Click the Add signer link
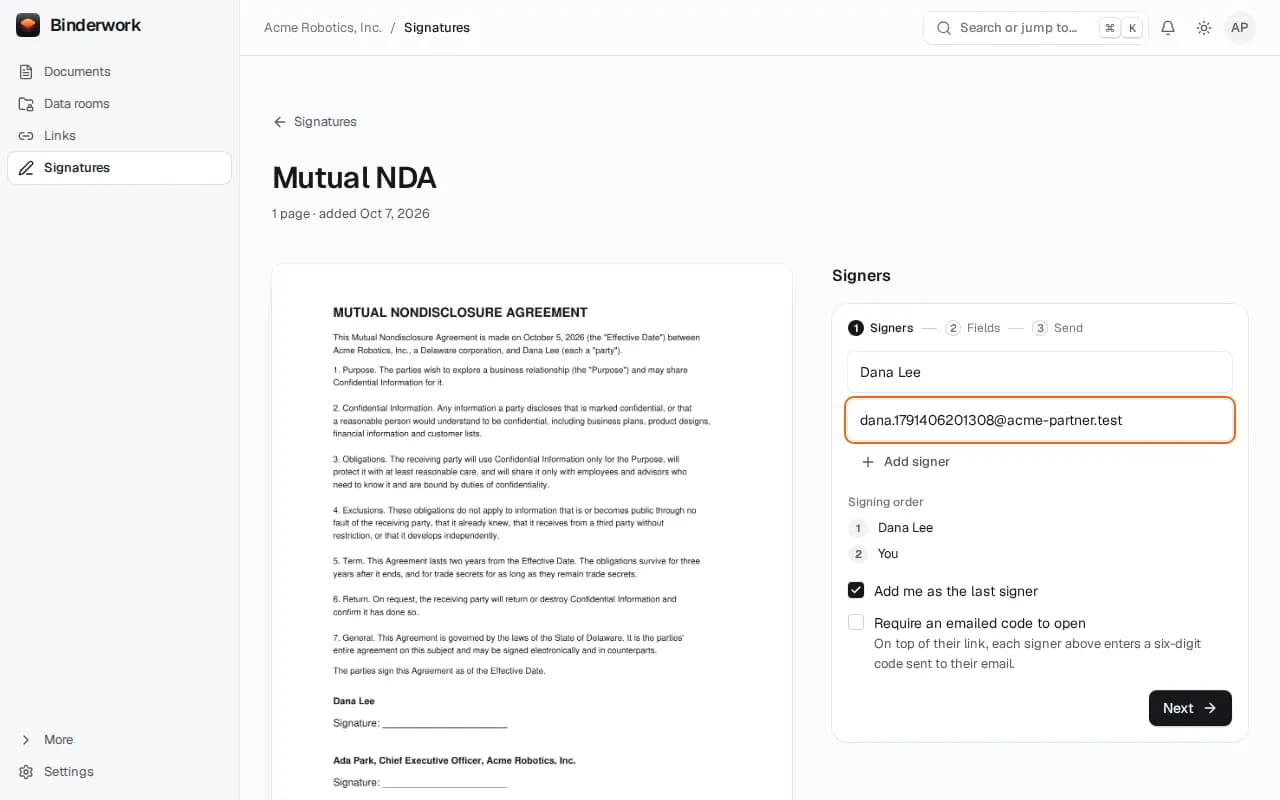This screenshot has width=1280, height=800. pos(905,462)
